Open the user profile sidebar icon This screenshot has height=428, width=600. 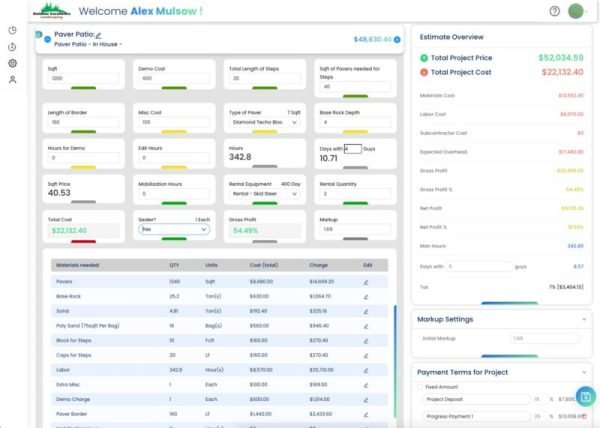[13, 80]
